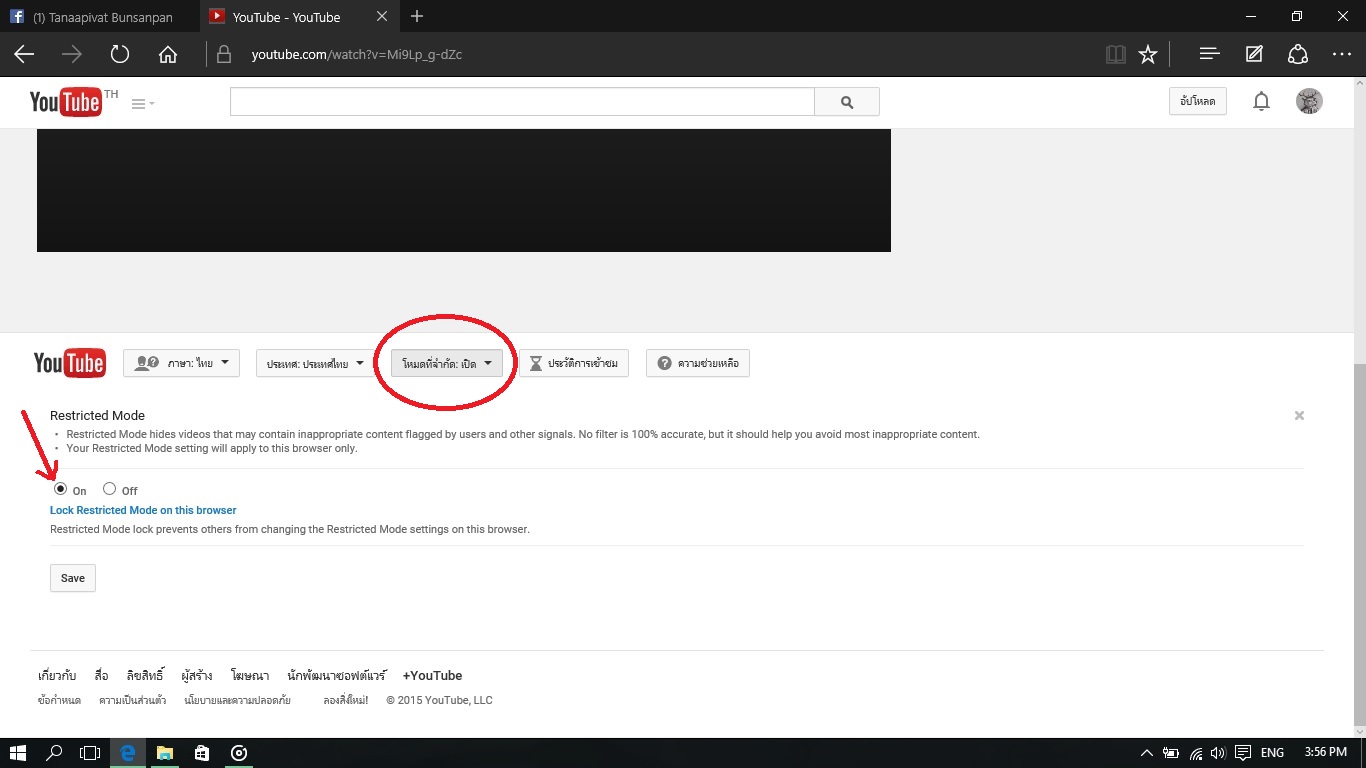The image size is (1366, 768).
Task: Open the battery status tray icon
Action: 1171,753
